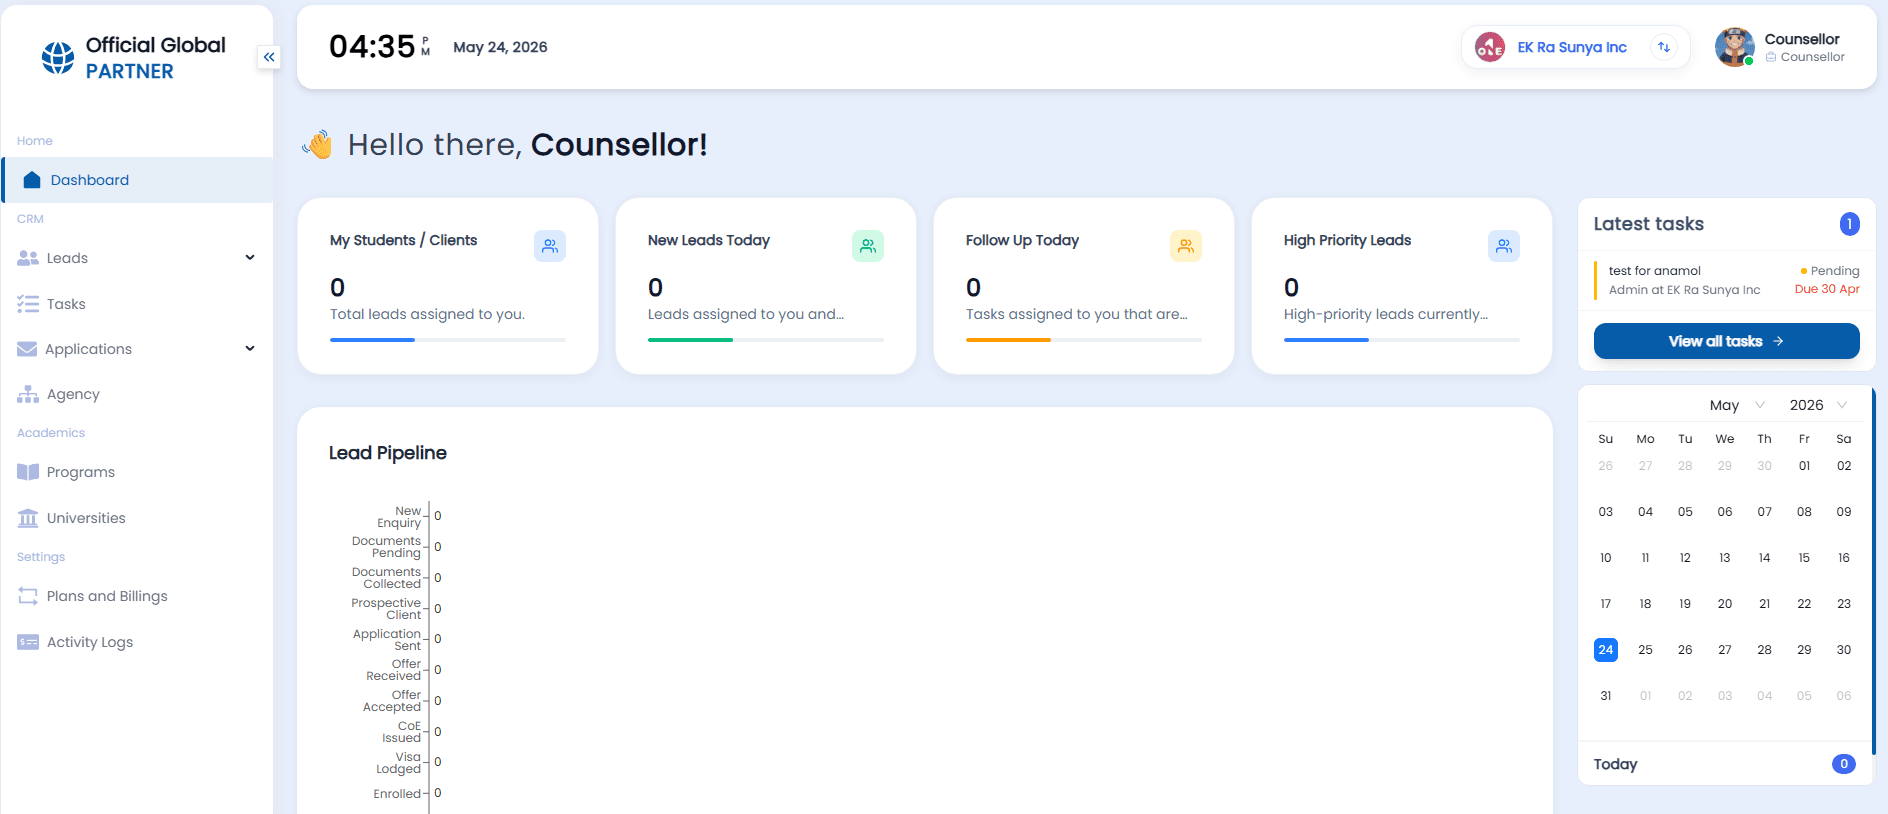Click the Pending task status label

click(x=1830, y=271)
